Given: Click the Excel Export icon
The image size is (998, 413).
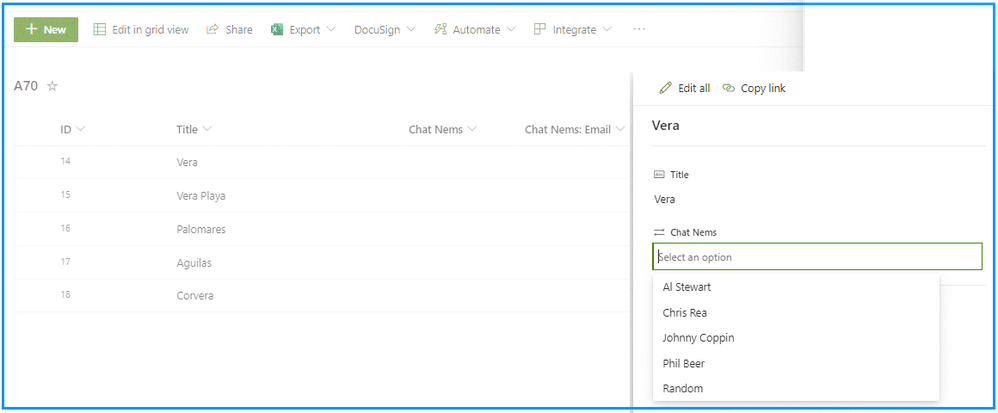Looking at the screenshot, I should pos(276,30).
